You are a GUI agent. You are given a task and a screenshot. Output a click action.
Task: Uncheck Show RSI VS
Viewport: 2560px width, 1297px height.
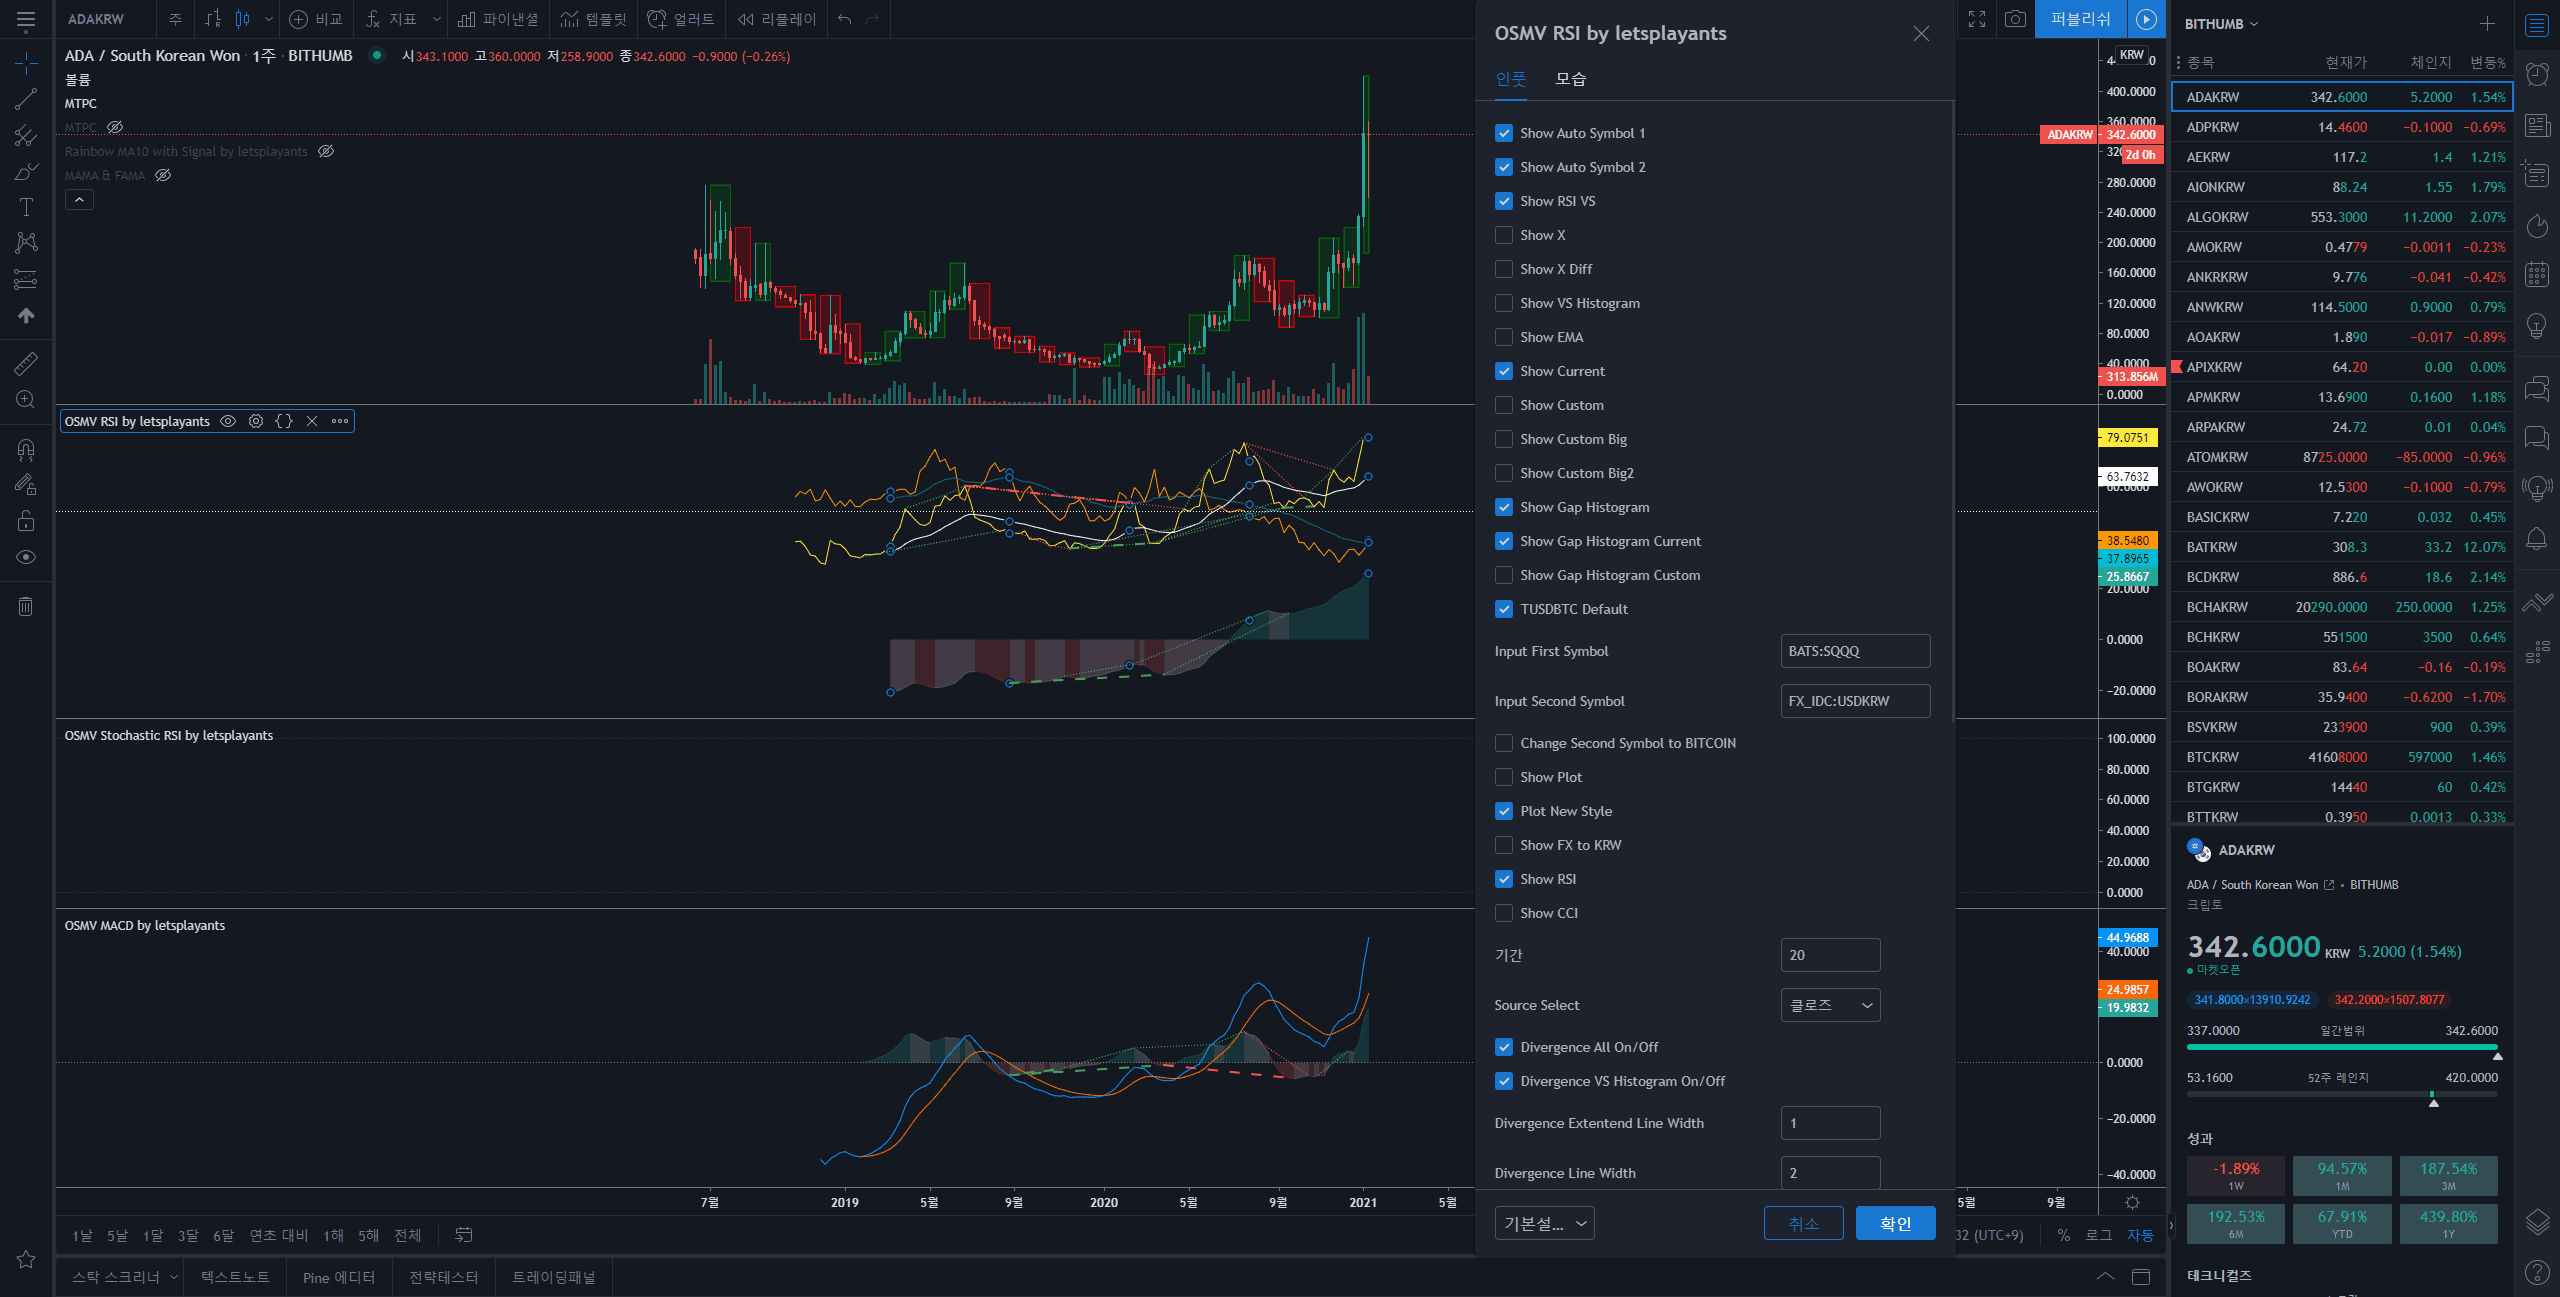click(1504, 201)
